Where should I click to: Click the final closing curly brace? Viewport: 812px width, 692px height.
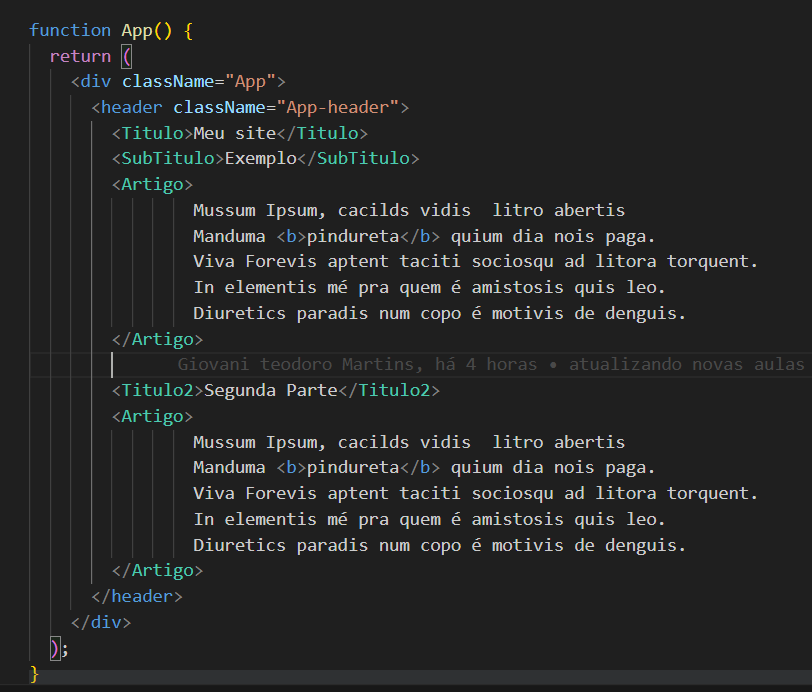34,674
